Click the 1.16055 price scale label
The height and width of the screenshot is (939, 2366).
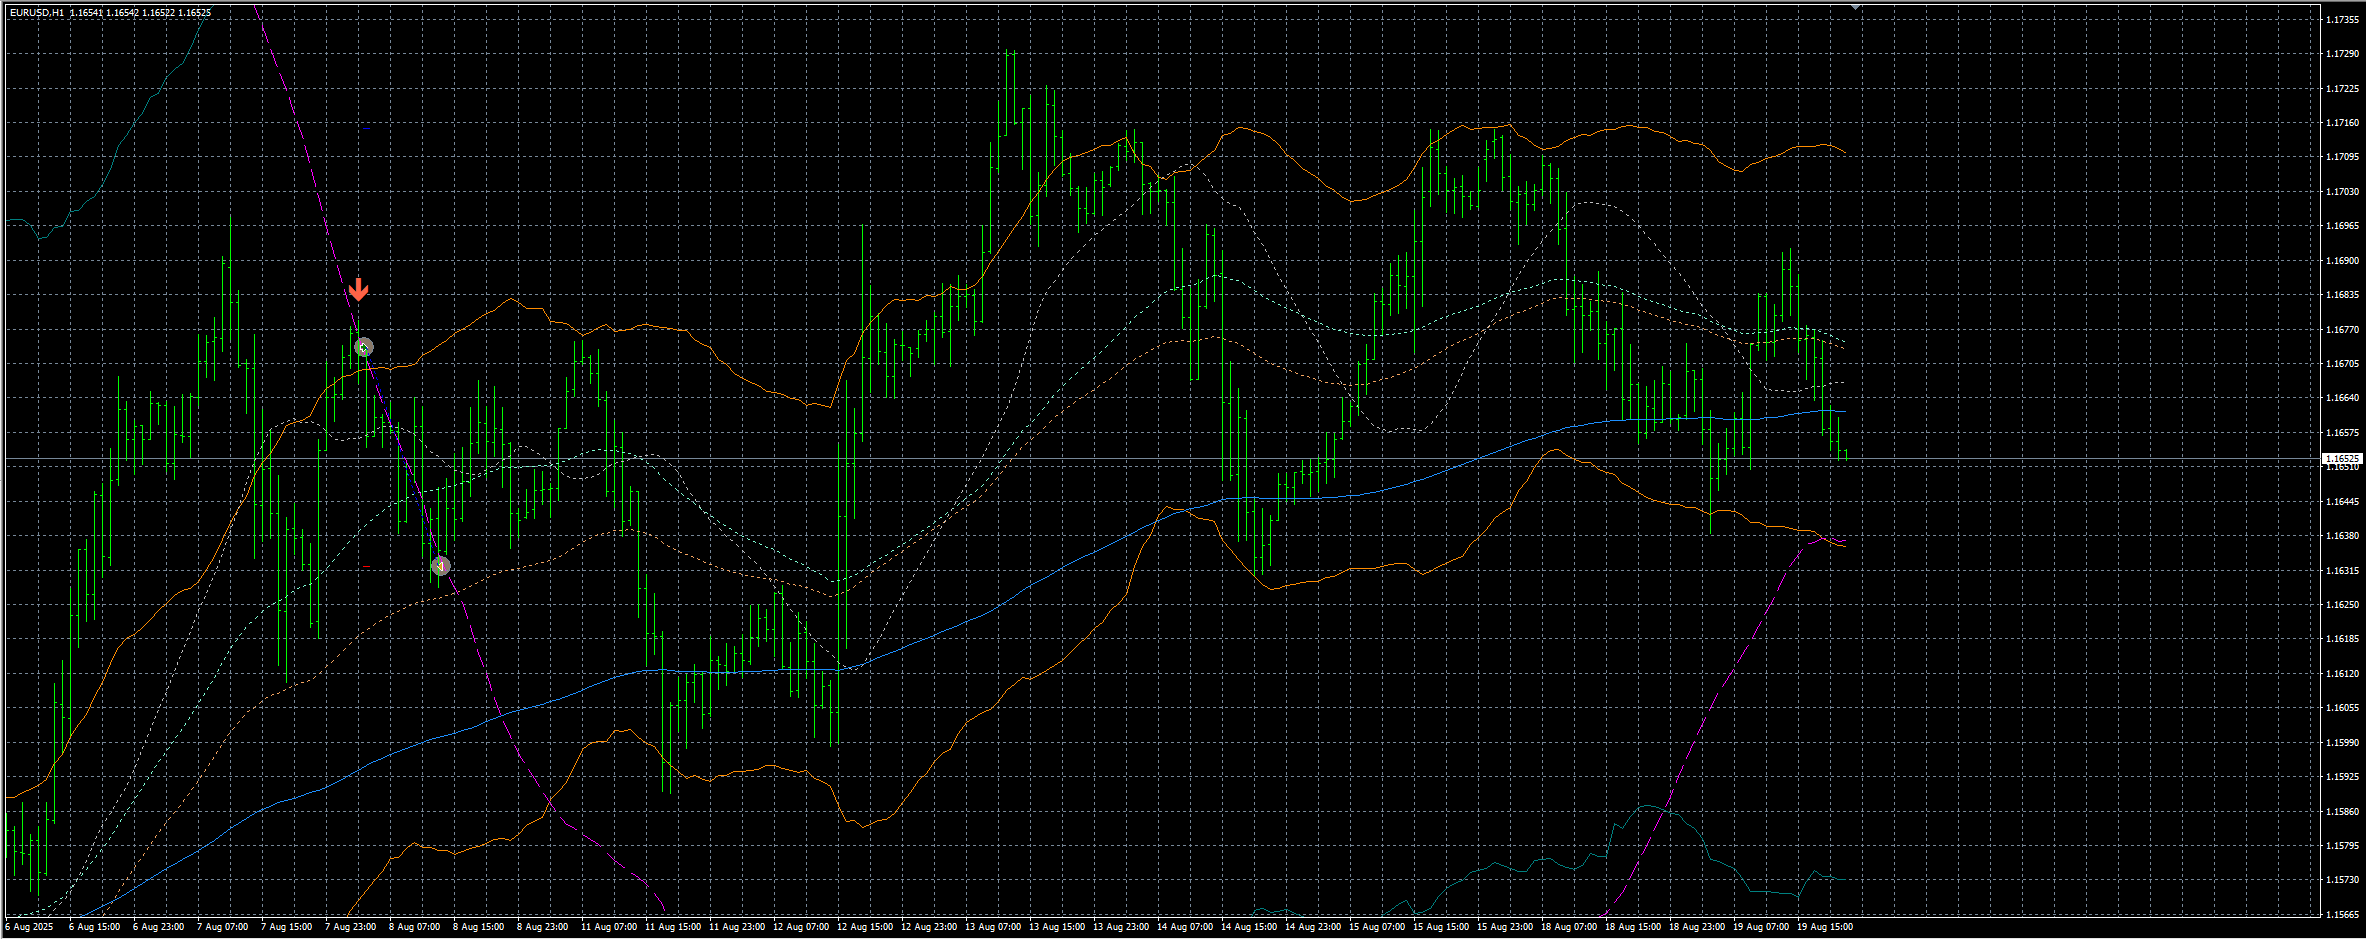2342,708
